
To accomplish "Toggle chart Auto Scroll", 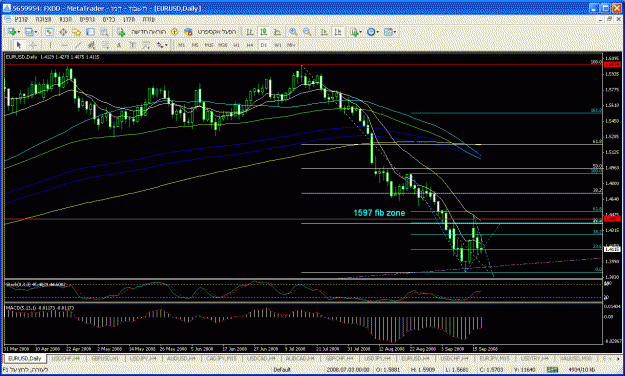I will click(324, 32).
